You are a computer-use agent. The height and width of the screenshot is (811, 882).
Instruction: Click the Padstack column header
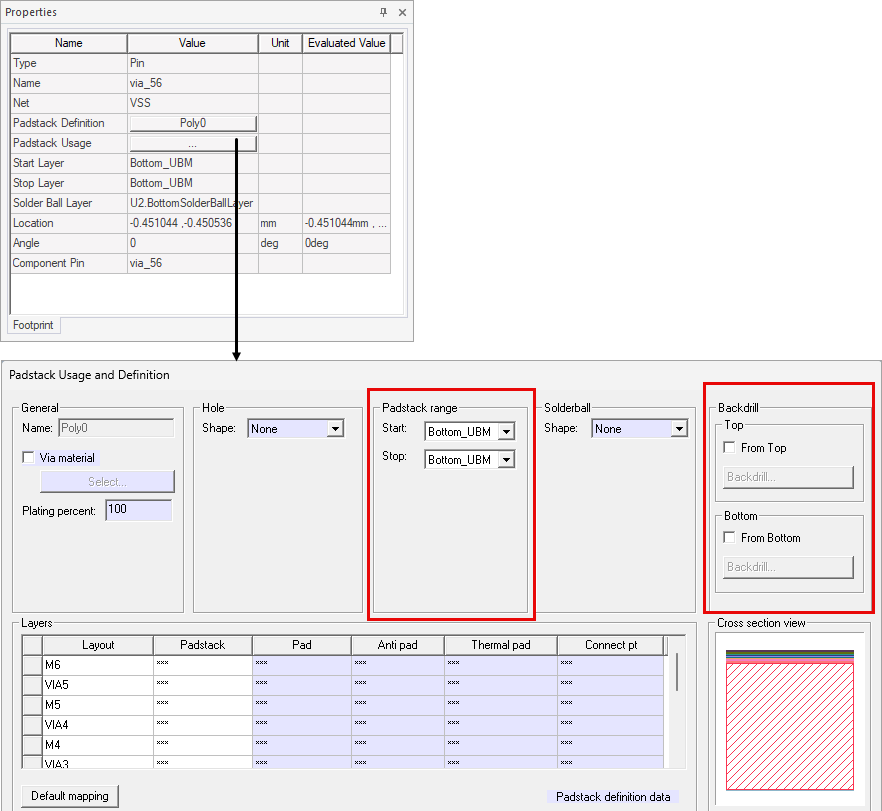pos(202,645)
